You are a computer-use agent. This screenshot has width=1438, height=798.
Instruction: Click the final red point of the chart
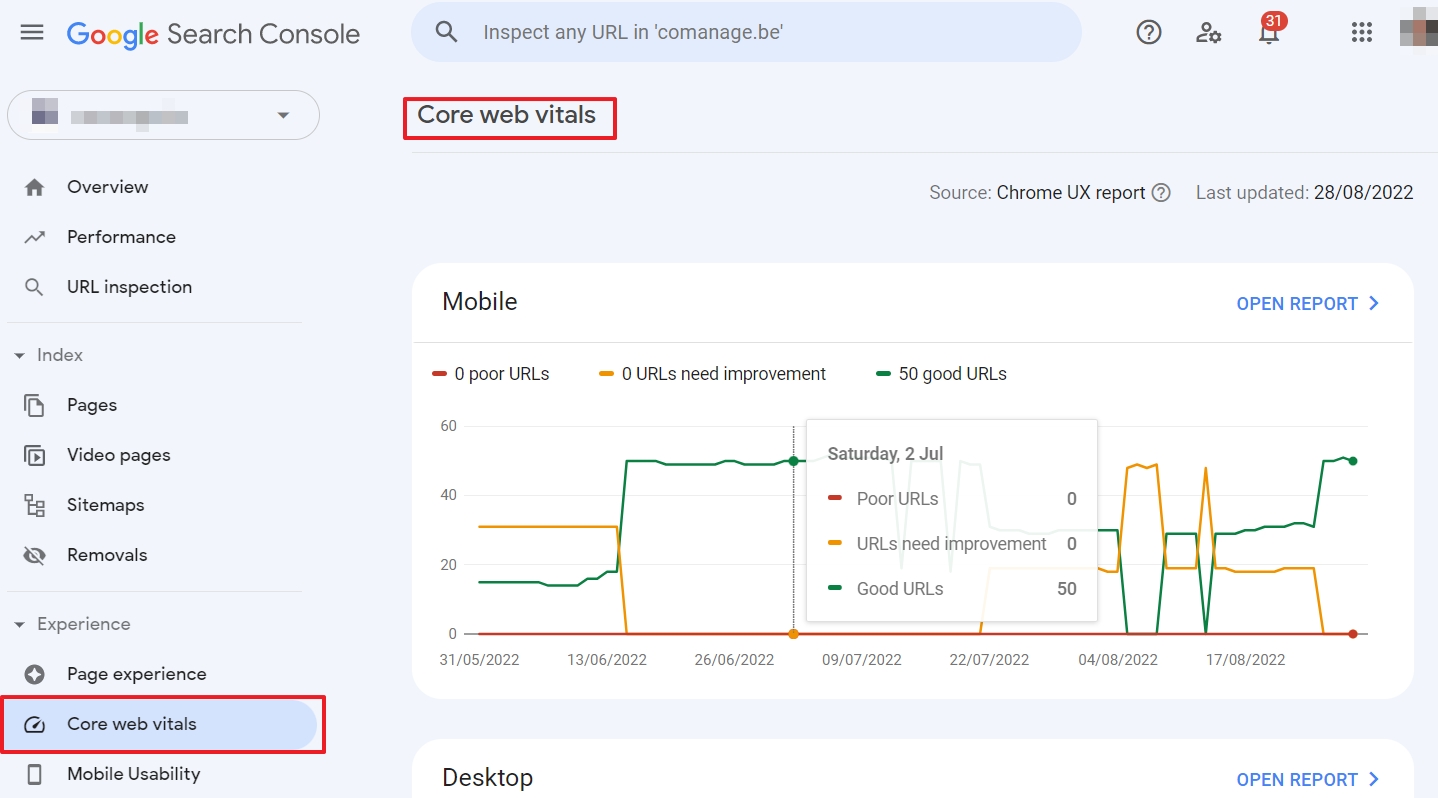tap(1353, 634)
